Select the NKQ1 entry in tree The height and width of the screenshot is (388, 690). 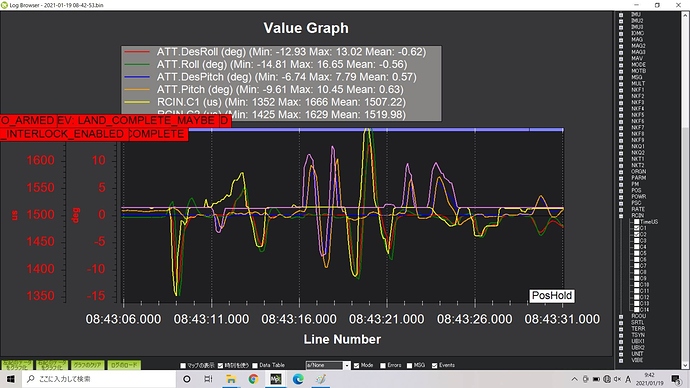coord(638,146)
